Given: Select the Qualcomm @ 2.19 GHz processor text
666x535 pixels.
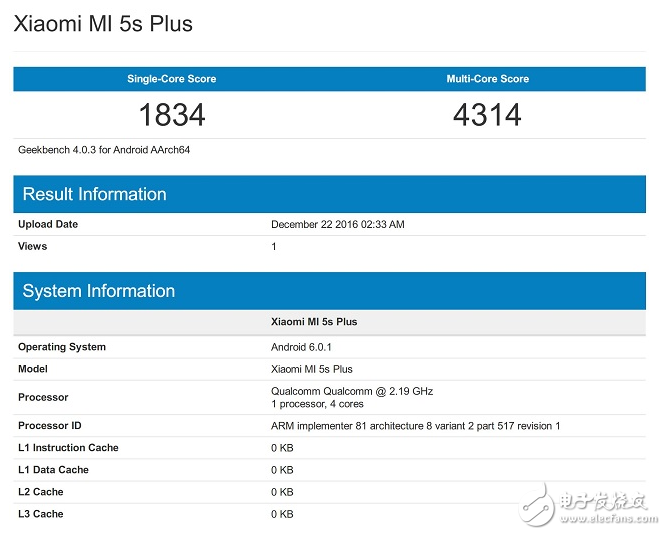Looking at the screenshot, I should [x=352, y=391].
